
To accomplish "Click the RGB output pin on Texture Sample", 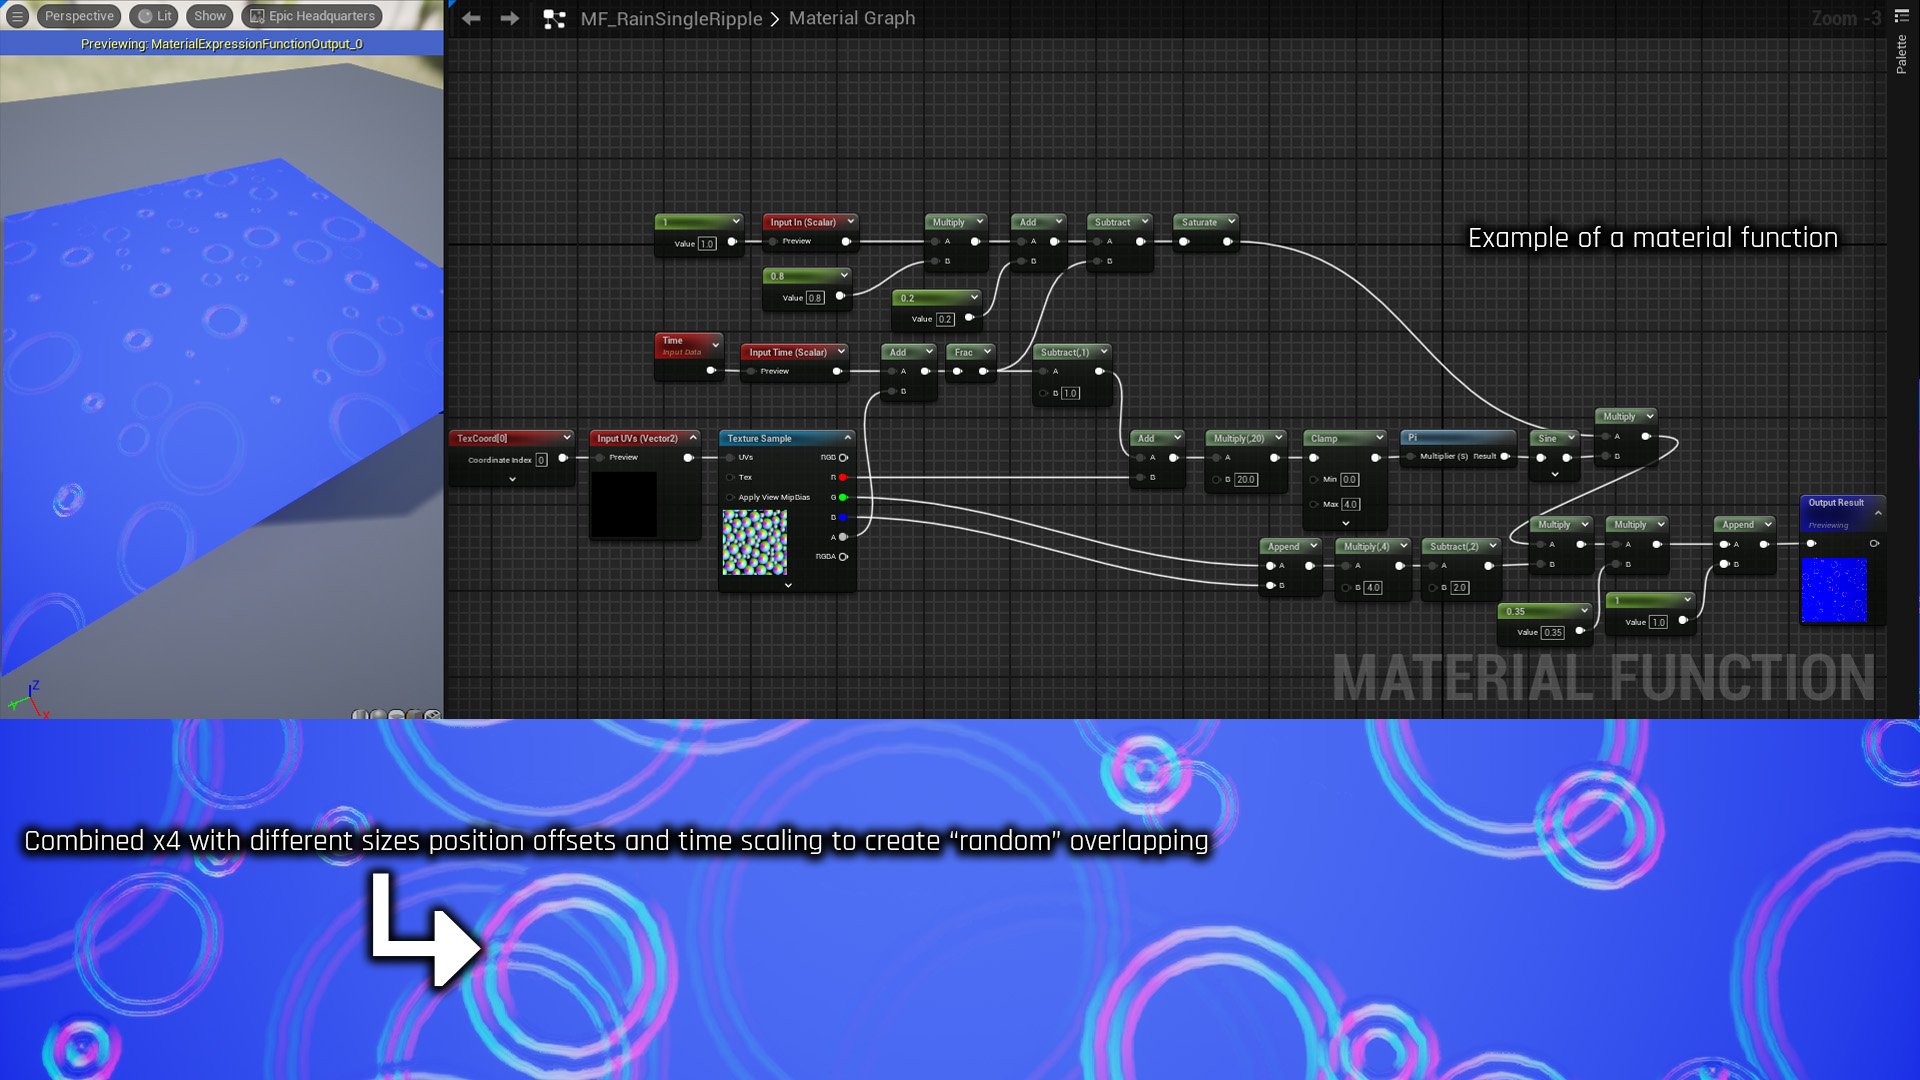I will tap(843, 457).
